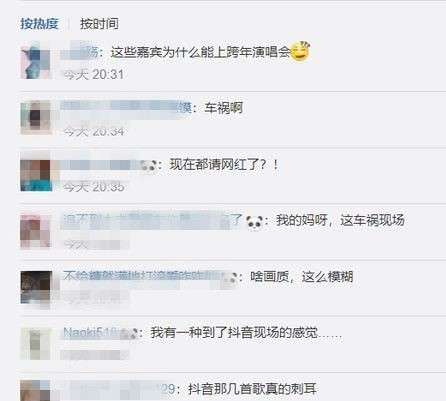Click the 今天 20:31 timestamp
Image resolution: width=446 pixels, height=401 pixels.
coord(94,74)
